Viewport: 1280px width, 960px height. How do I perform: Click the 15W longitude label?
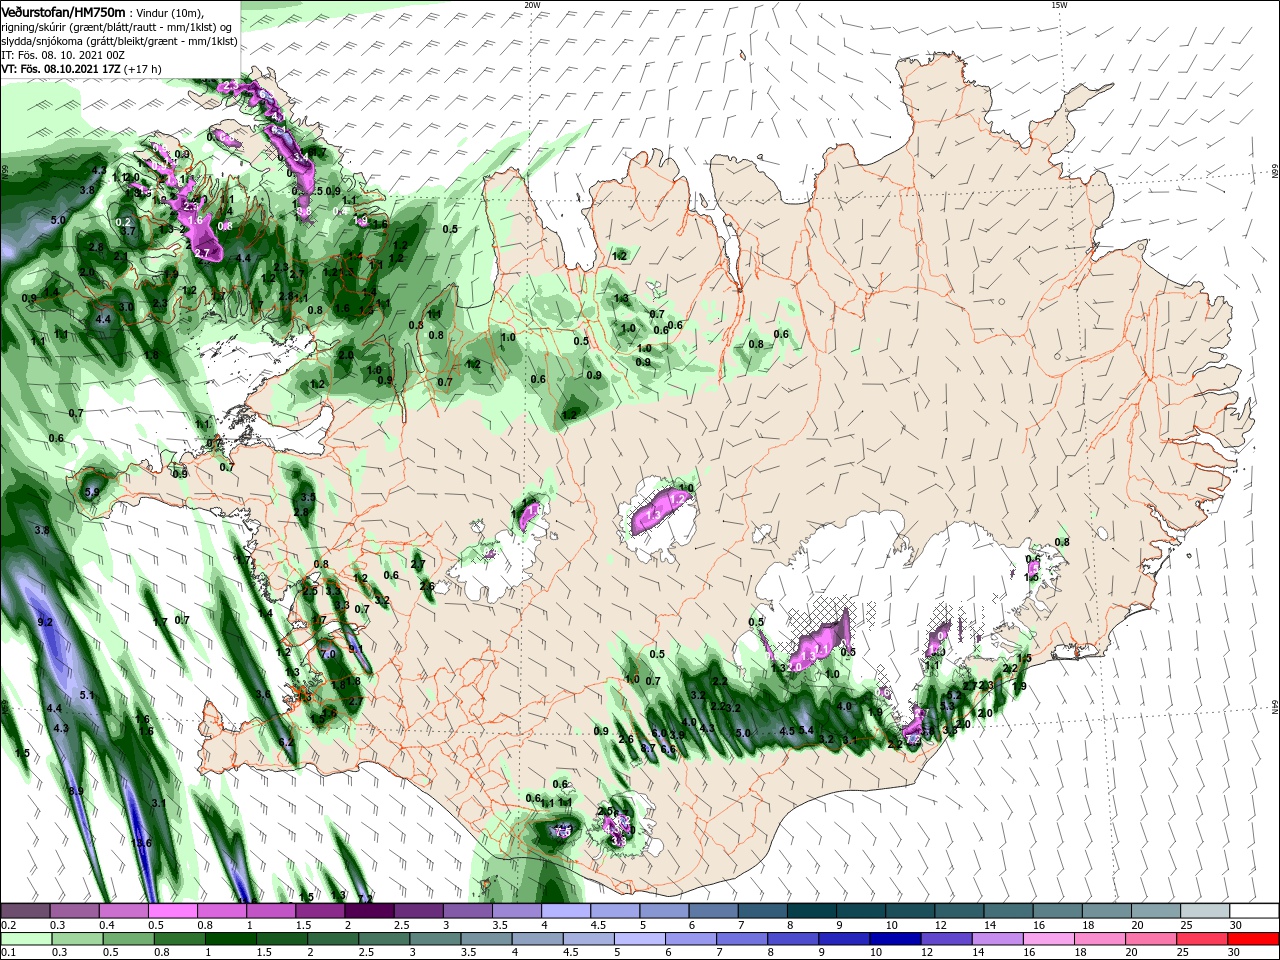click(1059, 5)
